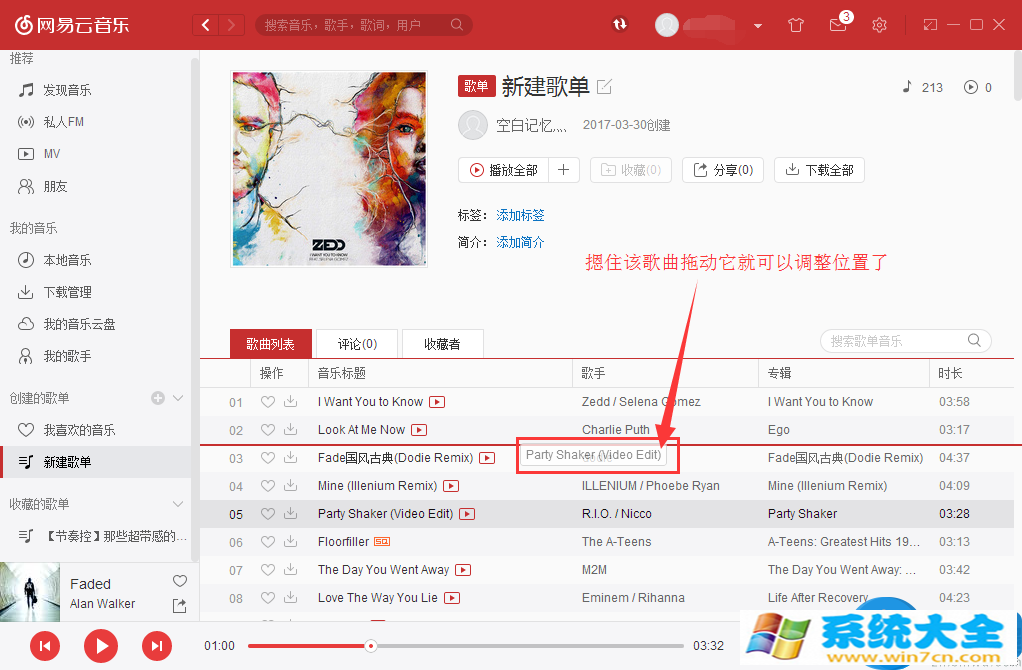Viewport: 1022px width, 670px height.
Task: Share the now-playing song Faded
Action: coord(179,606)
